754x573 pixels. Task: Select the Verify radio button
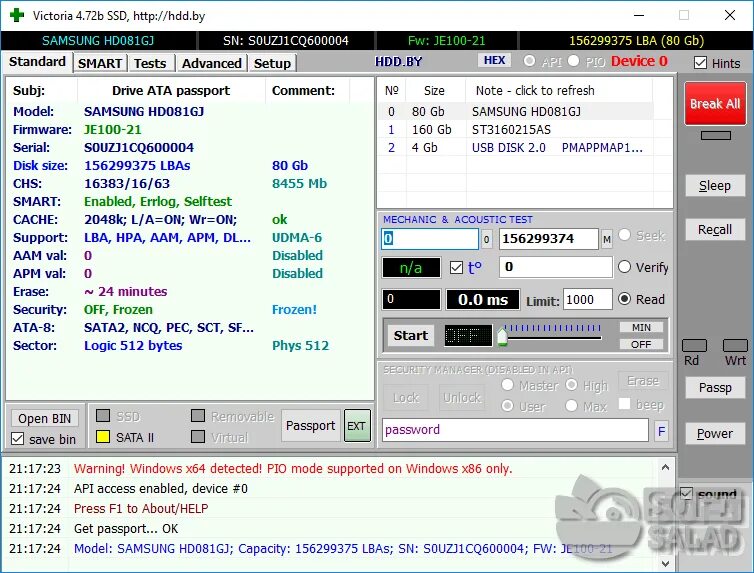click(x=624, y=267)
